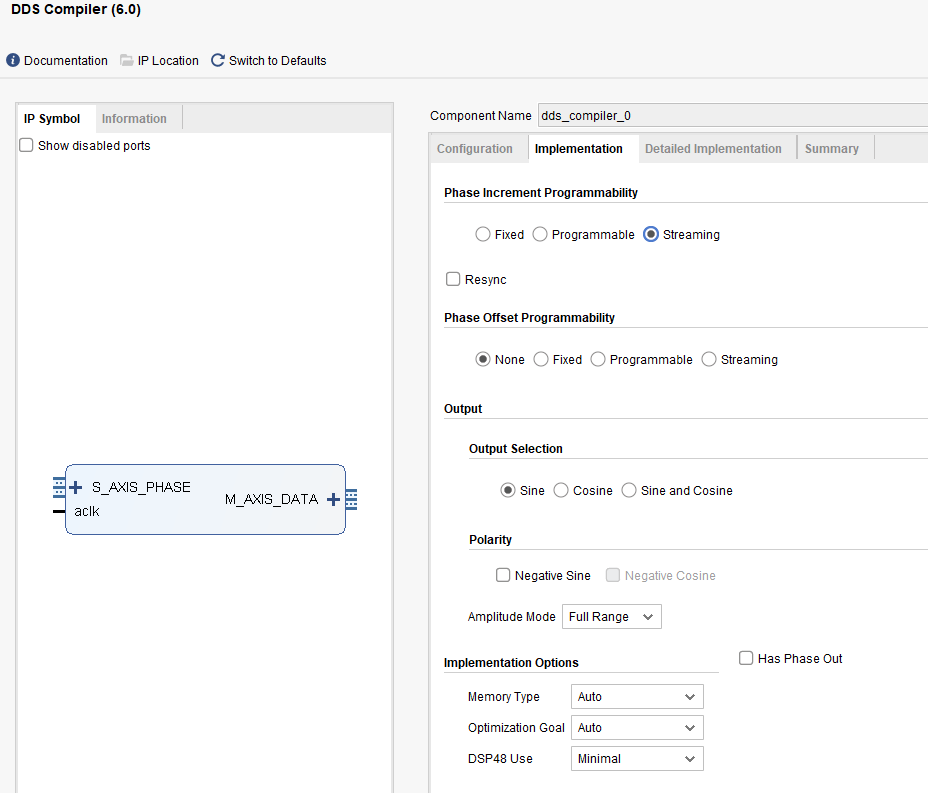The height and width of the screenshot is (793, 928).
Task: Choose Sine and Cosine output selection
Action: click(629, 491)
